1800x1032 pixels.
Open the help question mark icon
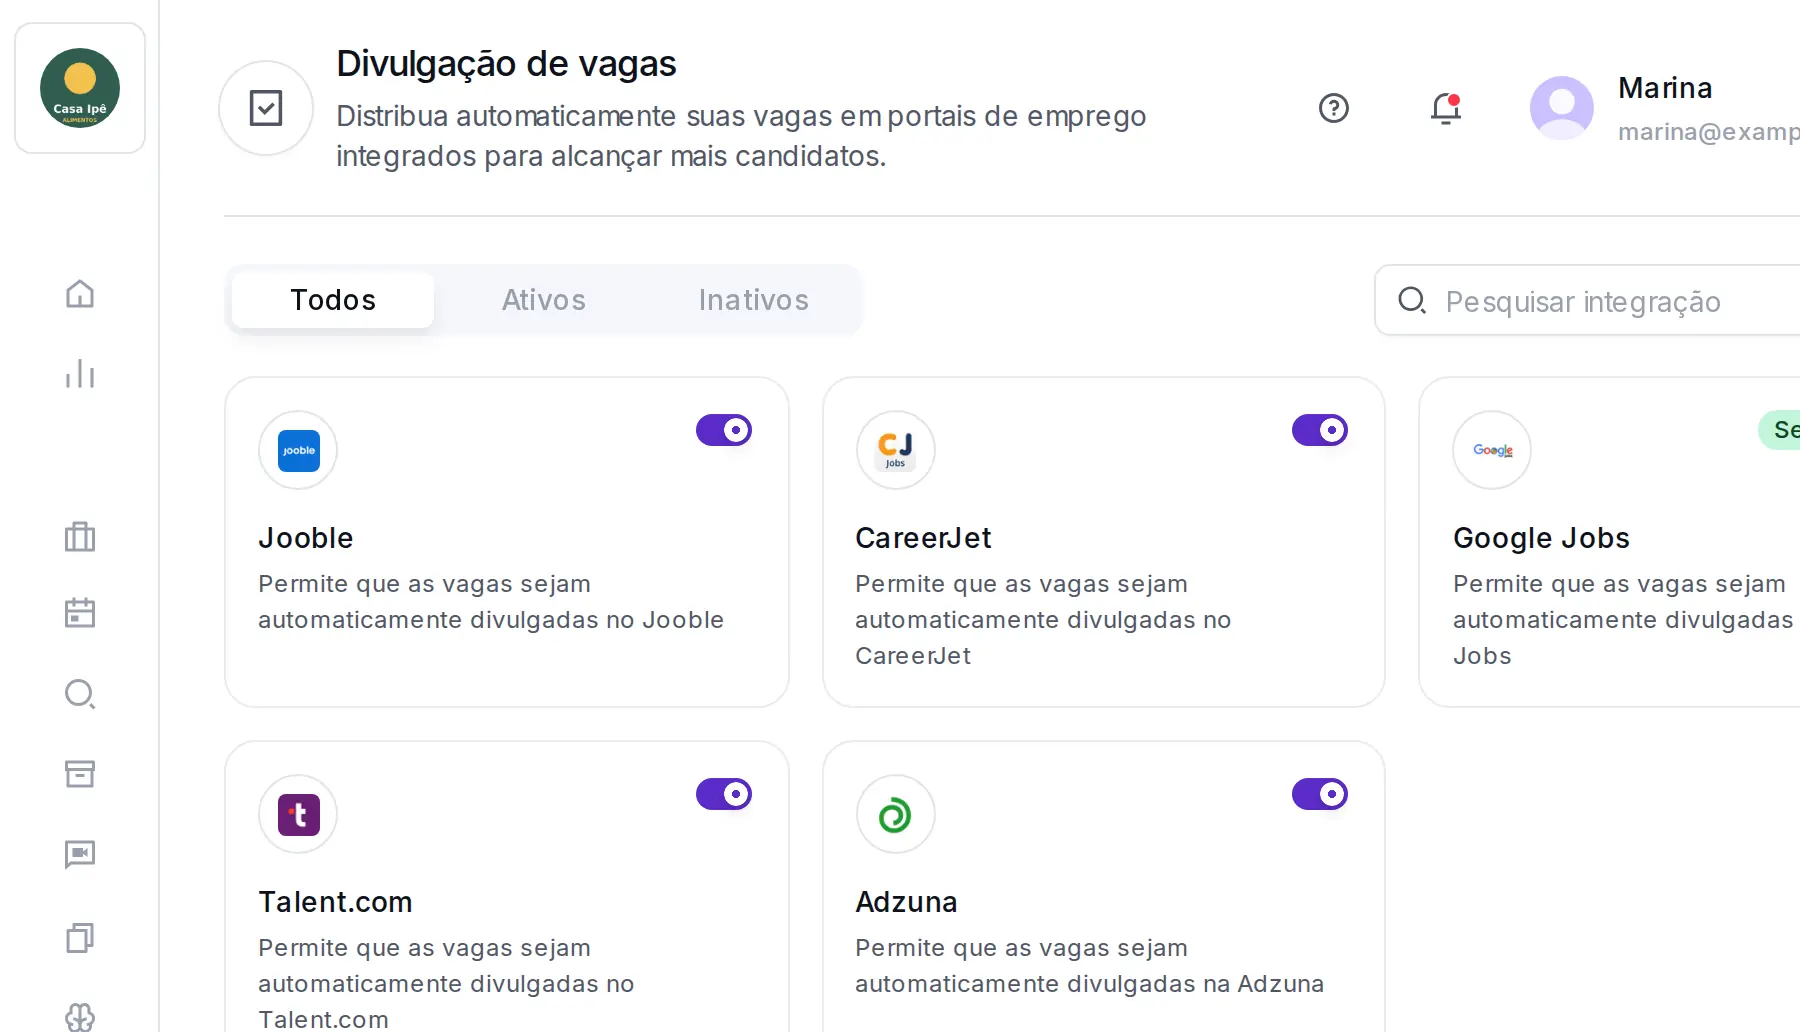1334,108
